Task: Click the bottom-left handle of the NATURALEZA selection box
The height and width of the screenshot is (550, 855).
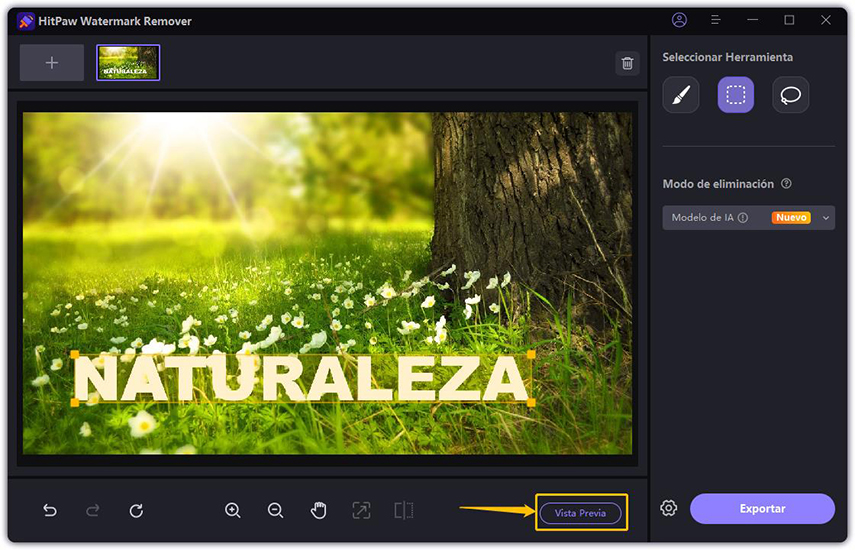Action: pos(75,402)
